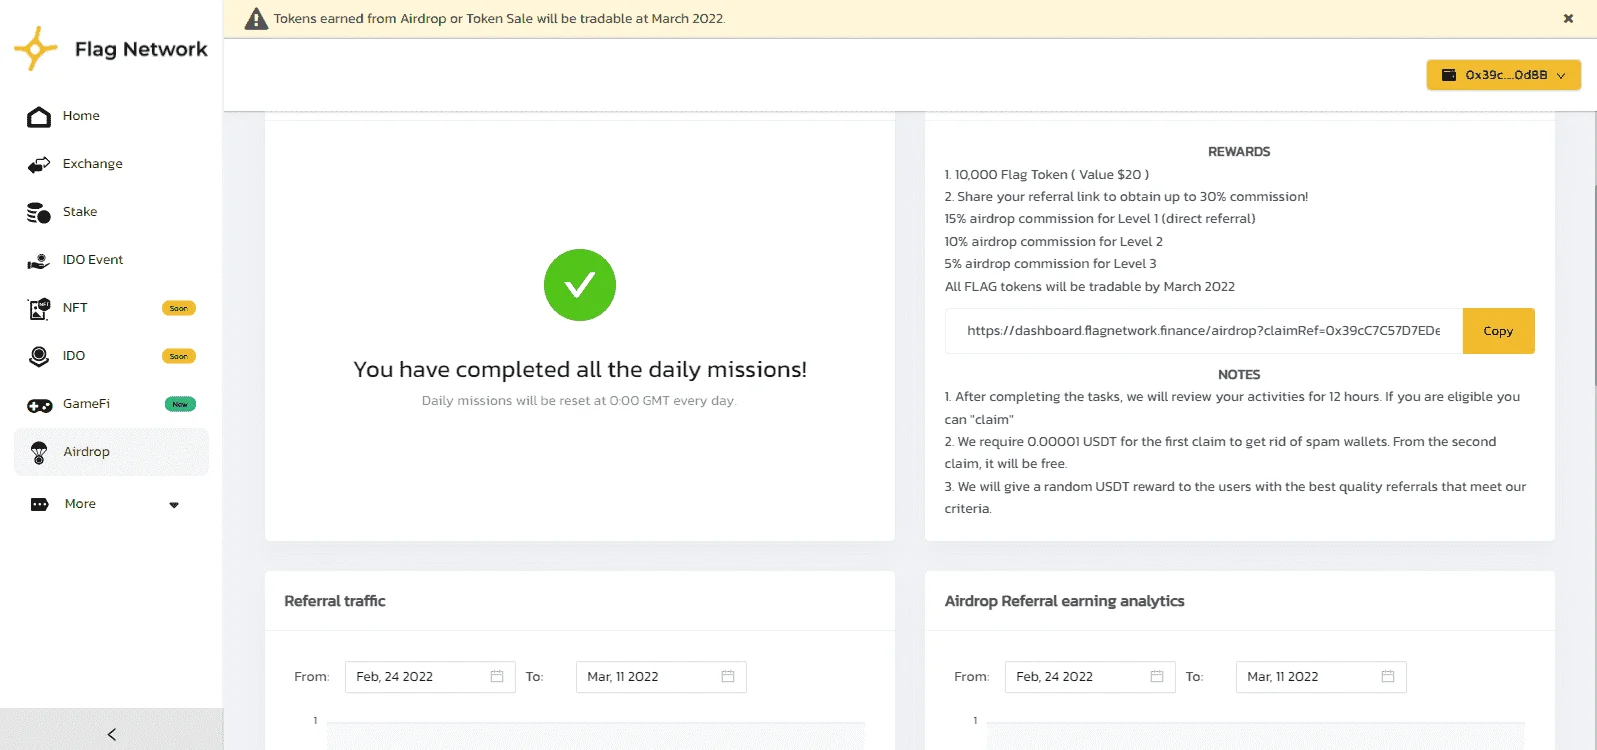The height and width of the screenshot is (750, 1597).
Task: Click the daily missions reset note
Action: (579, 401)
